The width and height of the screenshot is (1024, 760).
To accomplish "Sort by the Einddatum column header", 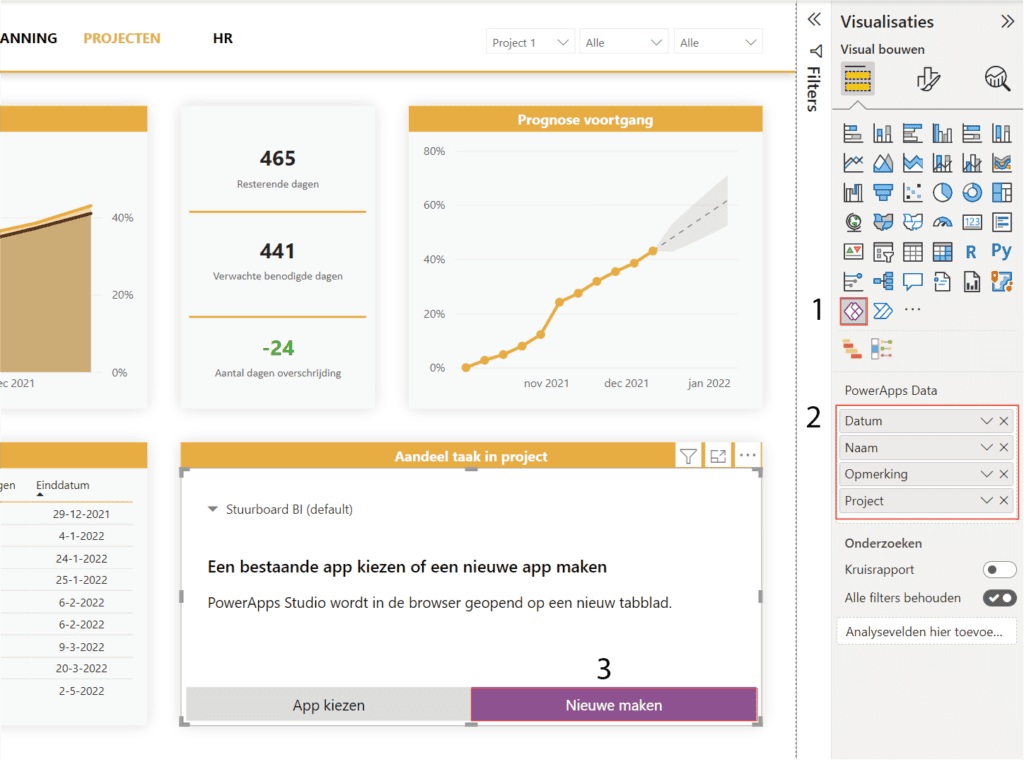I will (x=63, y=485).
